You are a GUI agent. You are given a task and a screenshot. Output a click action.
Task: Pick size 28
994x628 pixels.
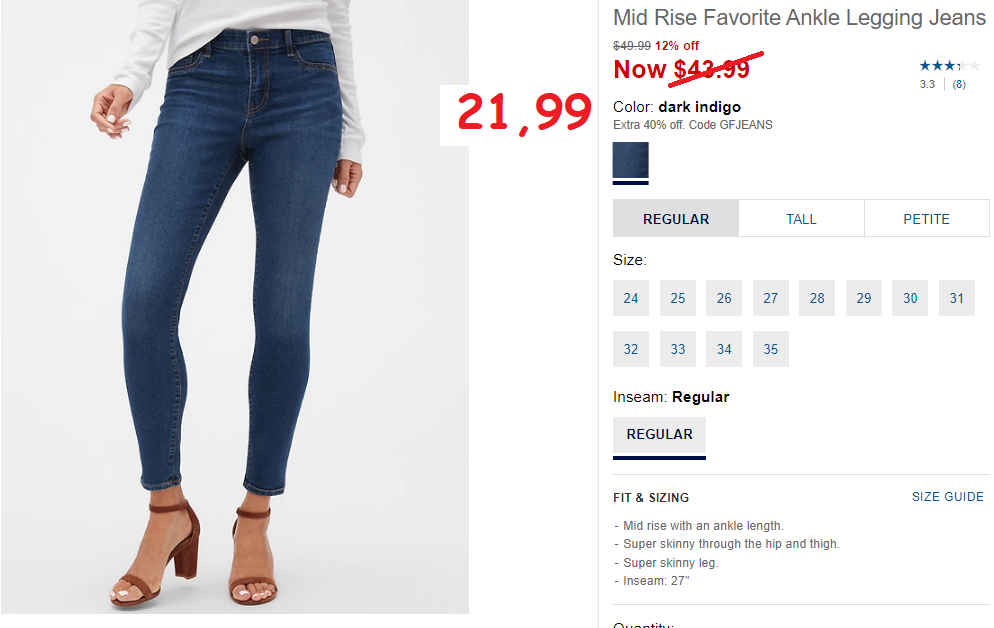coord(817,298)
